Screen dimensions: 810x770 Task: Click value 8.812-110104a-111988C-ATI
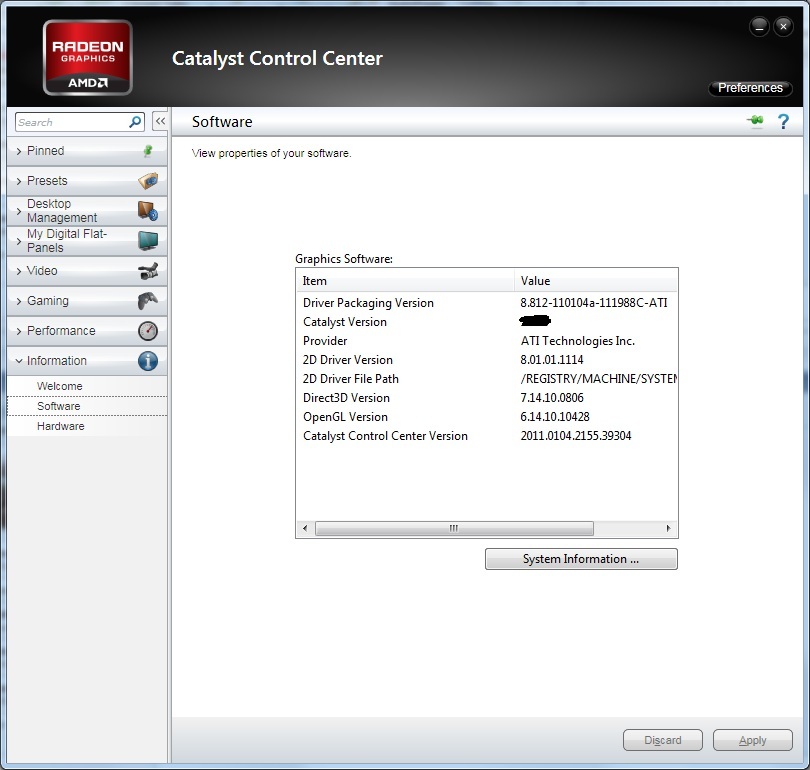click(594, 303)
